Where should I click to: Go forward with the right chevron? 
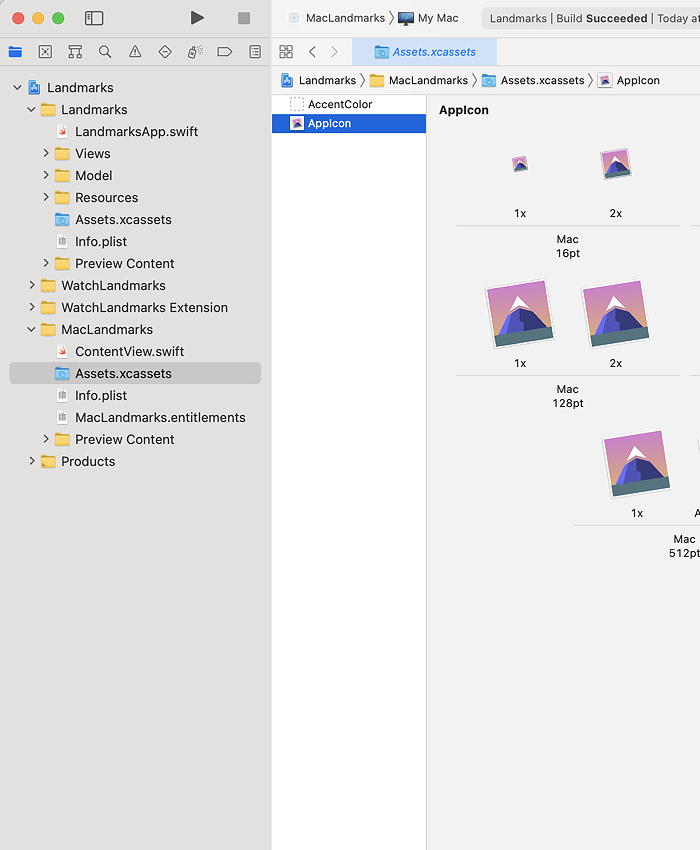pyautogui.click(x=335, y=52)
